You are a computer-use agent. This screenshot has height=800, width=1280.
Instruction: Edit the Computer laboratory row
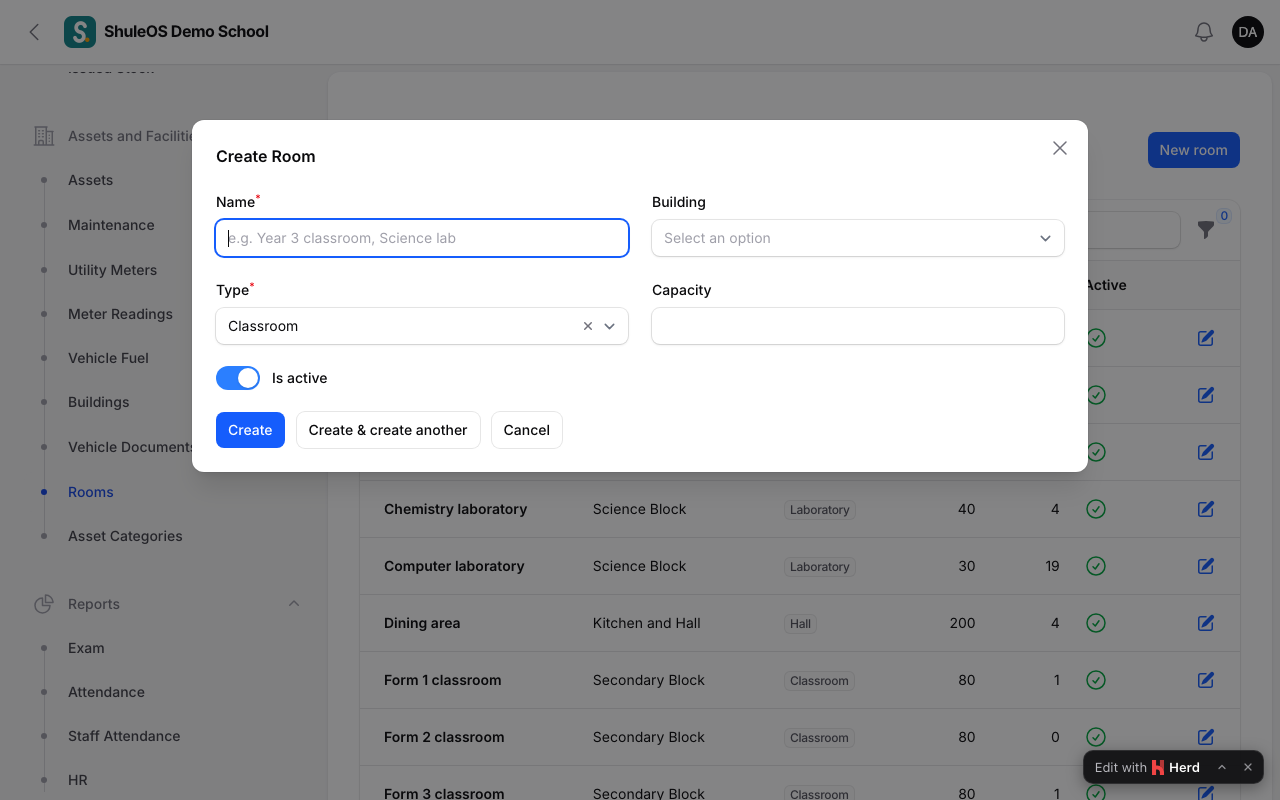[1206, 566]
